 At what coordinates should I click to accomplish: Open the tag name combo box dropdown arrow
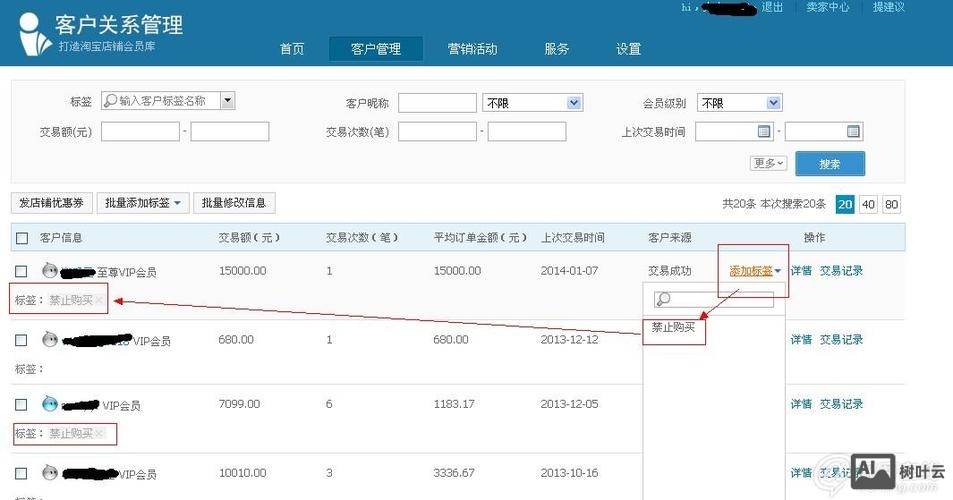227,100
